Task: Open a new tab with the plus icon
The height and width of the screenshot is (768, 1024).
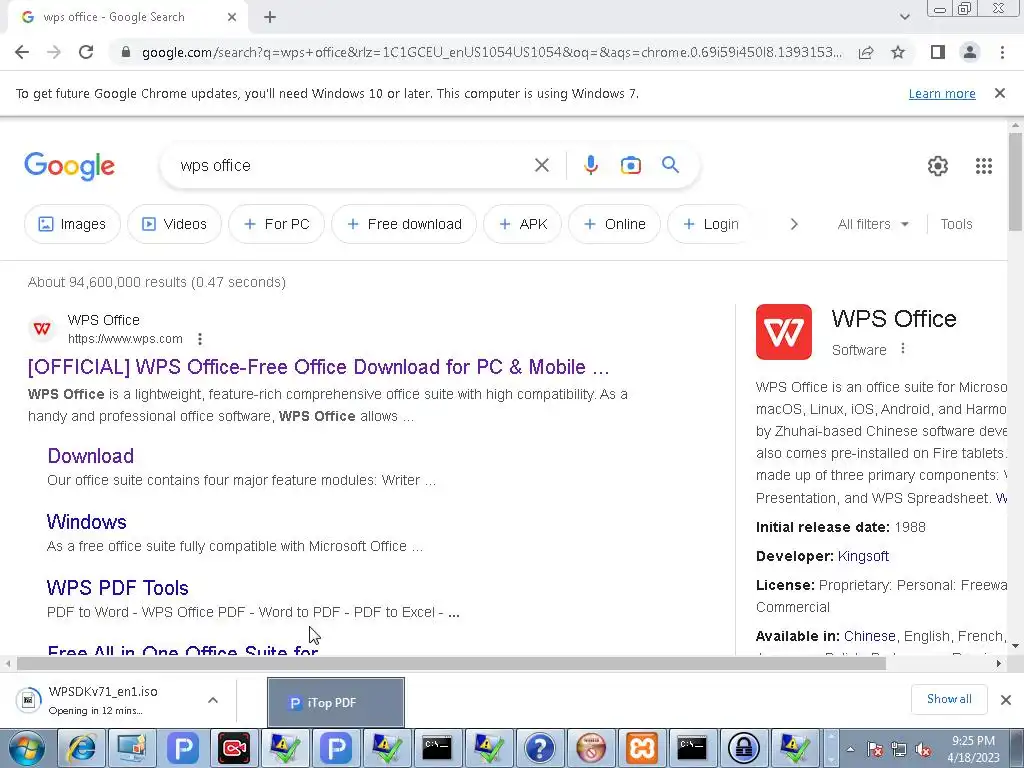Action: [x=270, y=18]
